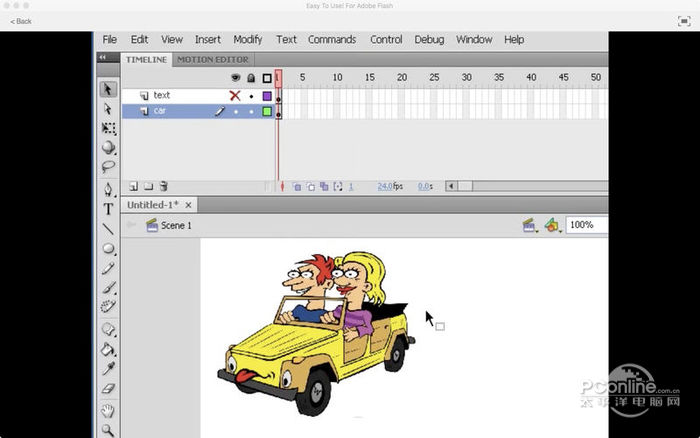Select the Eraser tool
The height and width of the screenshot is (438, 700).
[x=108, y=388]
